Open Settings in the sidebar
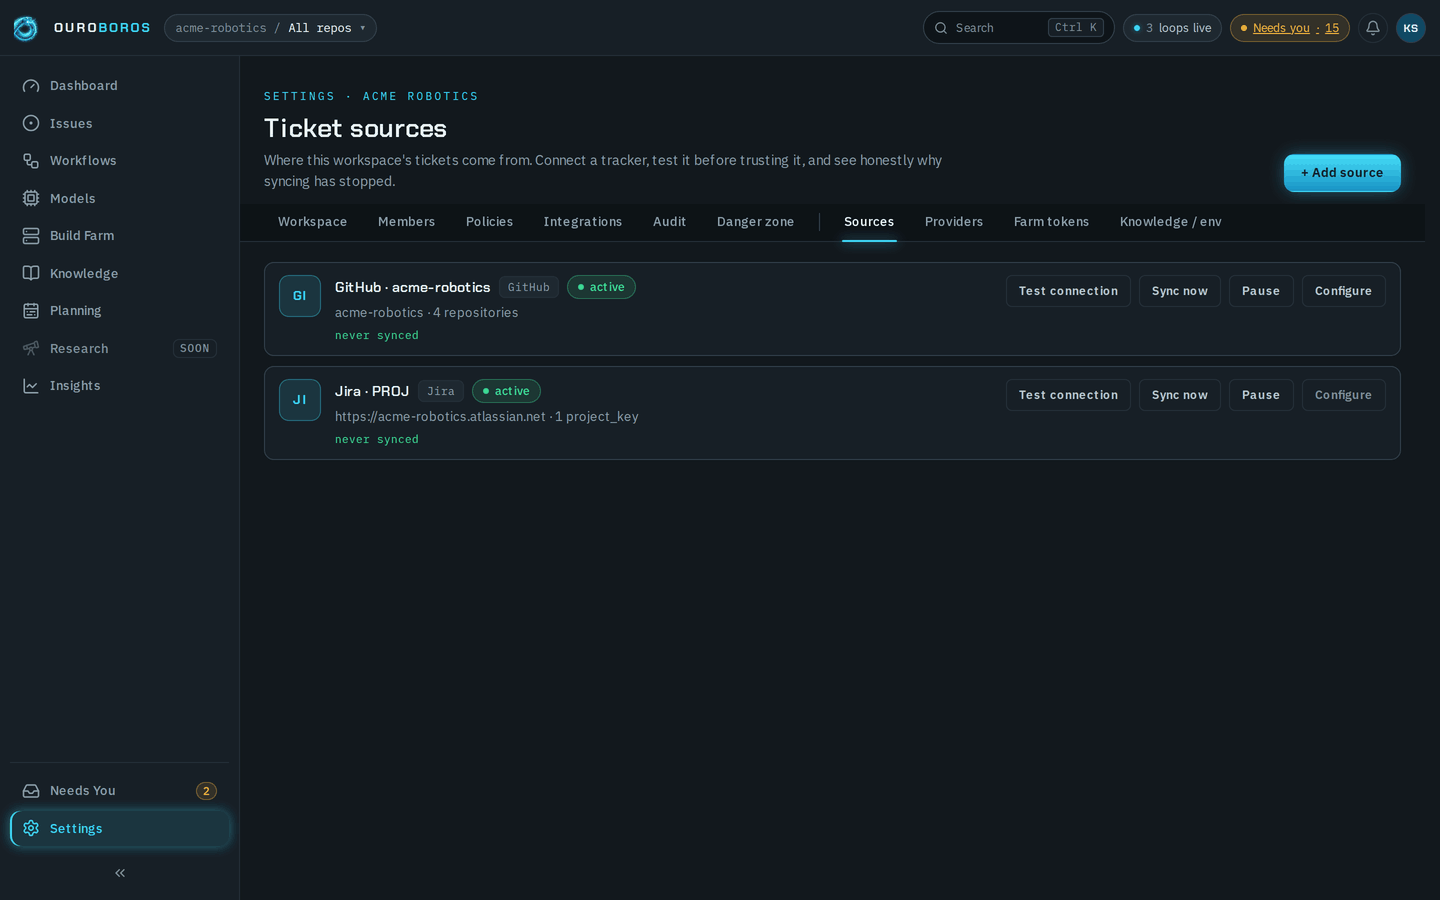Screen dimensions: 1440x900 click(120, 828)
